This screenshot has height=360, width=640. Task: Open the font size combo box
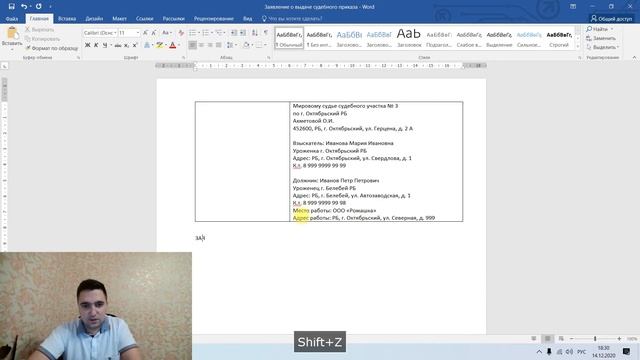pyautogui.click(x=129, y=33)
